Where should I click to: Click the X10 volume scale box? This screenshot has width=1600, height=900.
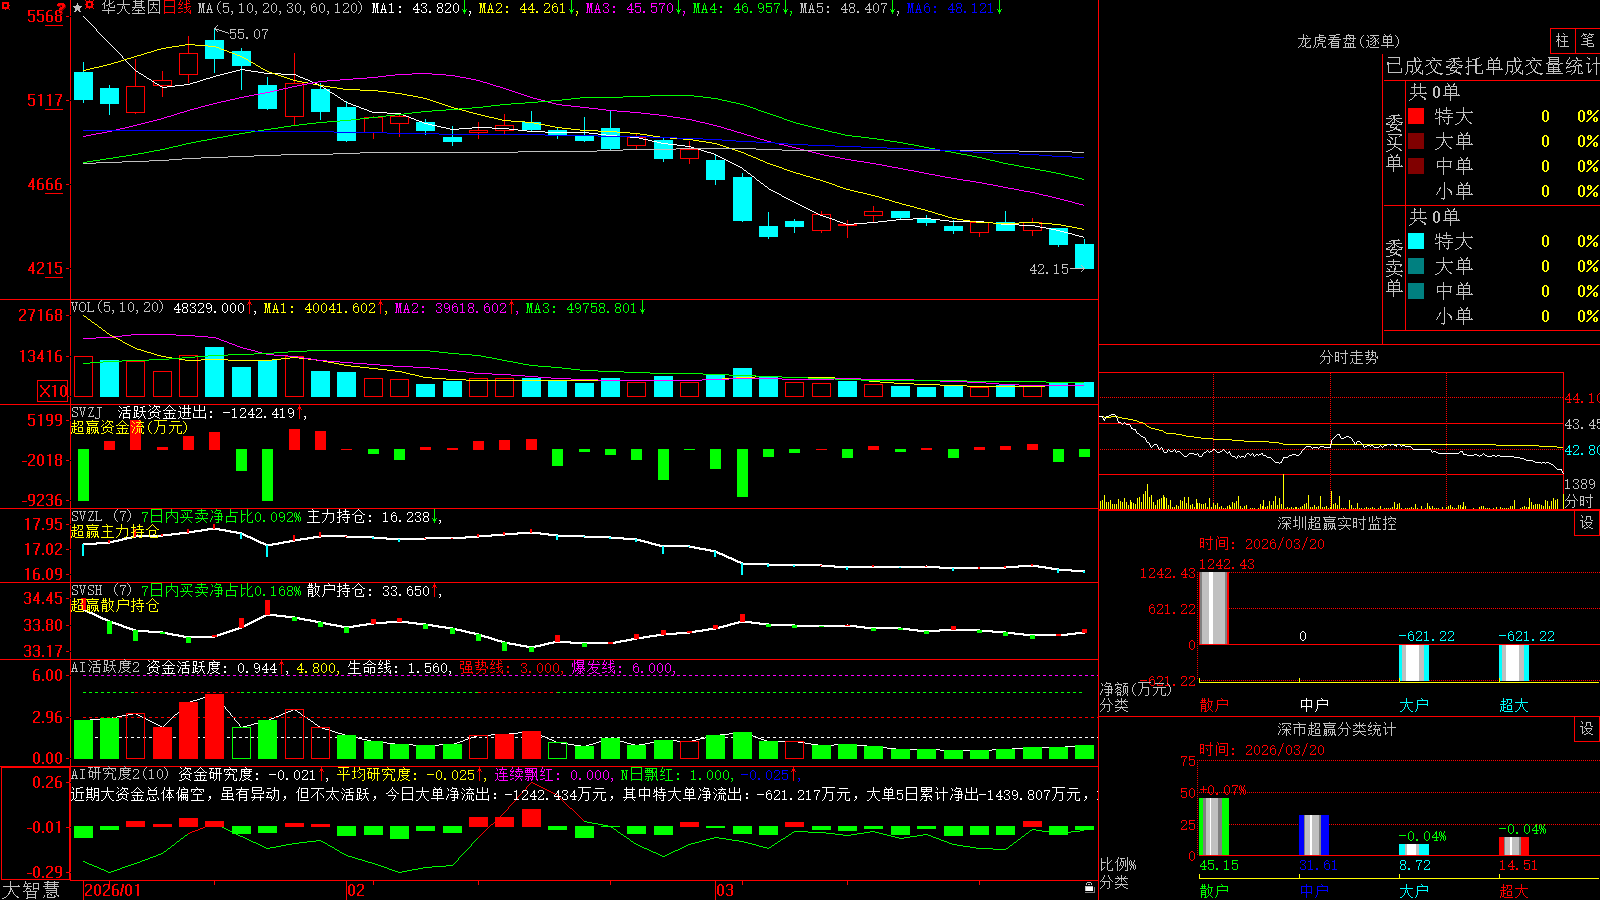tap(53, 391)
